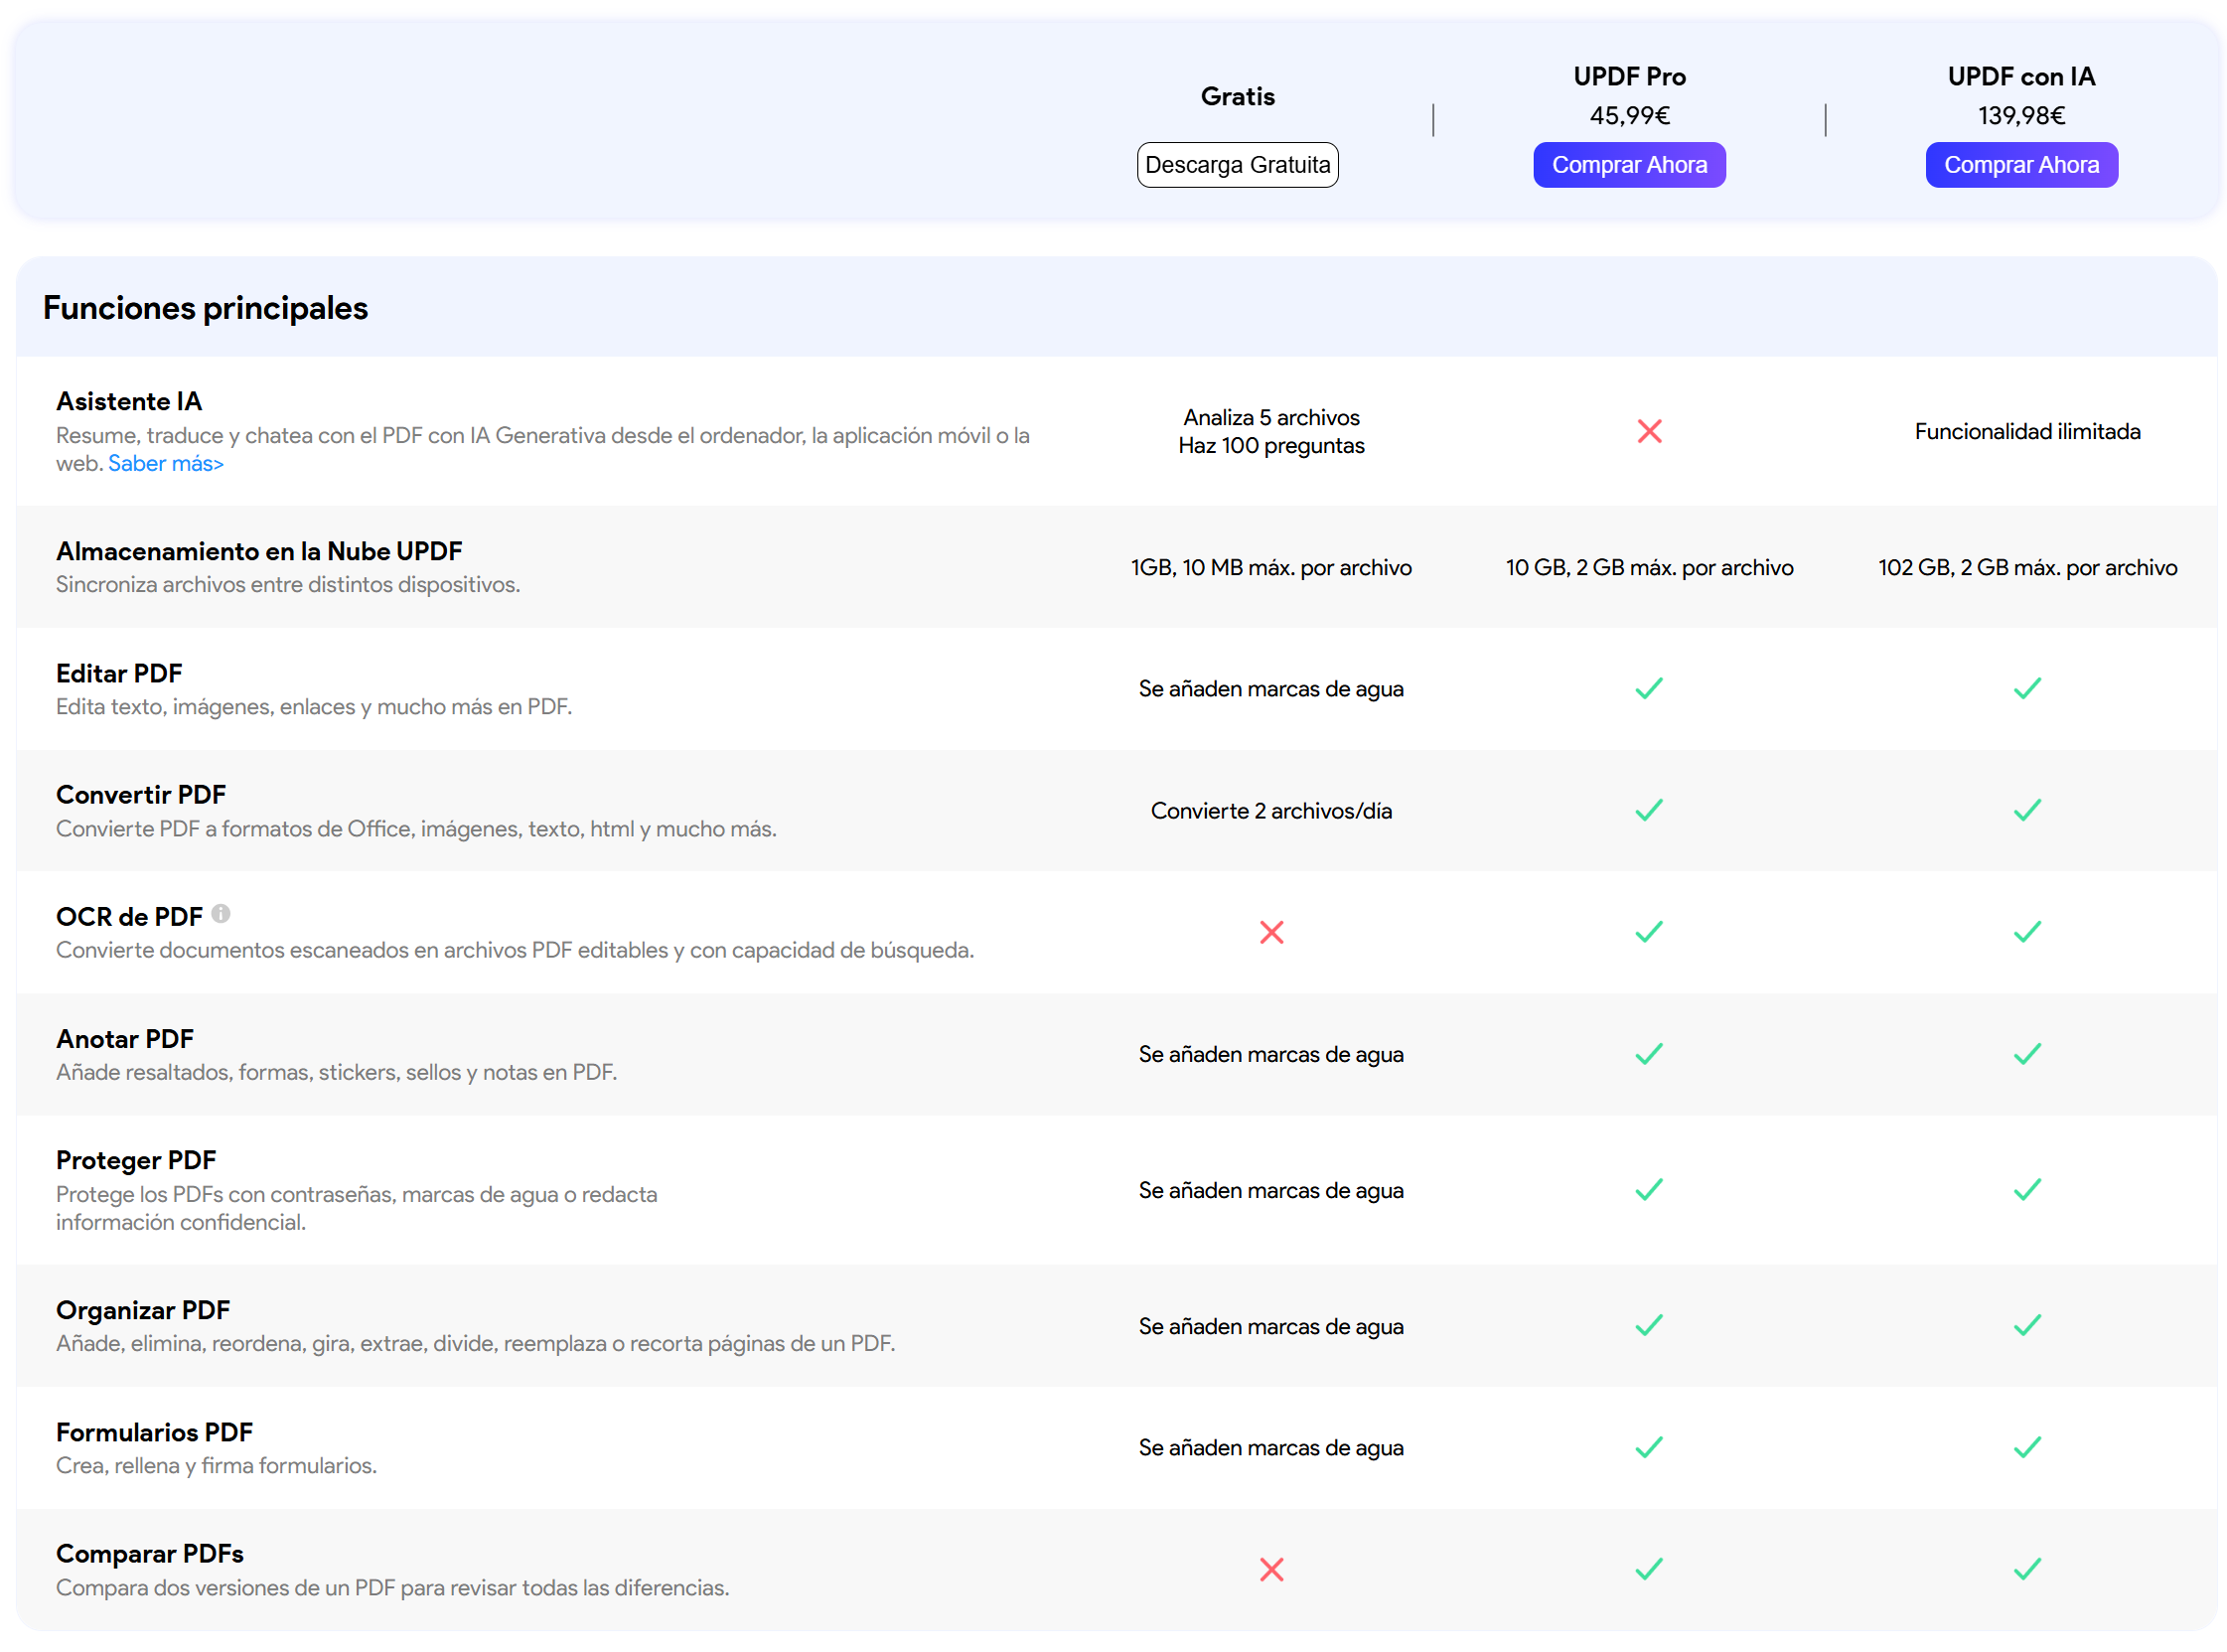This screenshot has width=2227, height=1652.
Task: Click the UPDF con IA plan heading
Action: coord(2021,76)
